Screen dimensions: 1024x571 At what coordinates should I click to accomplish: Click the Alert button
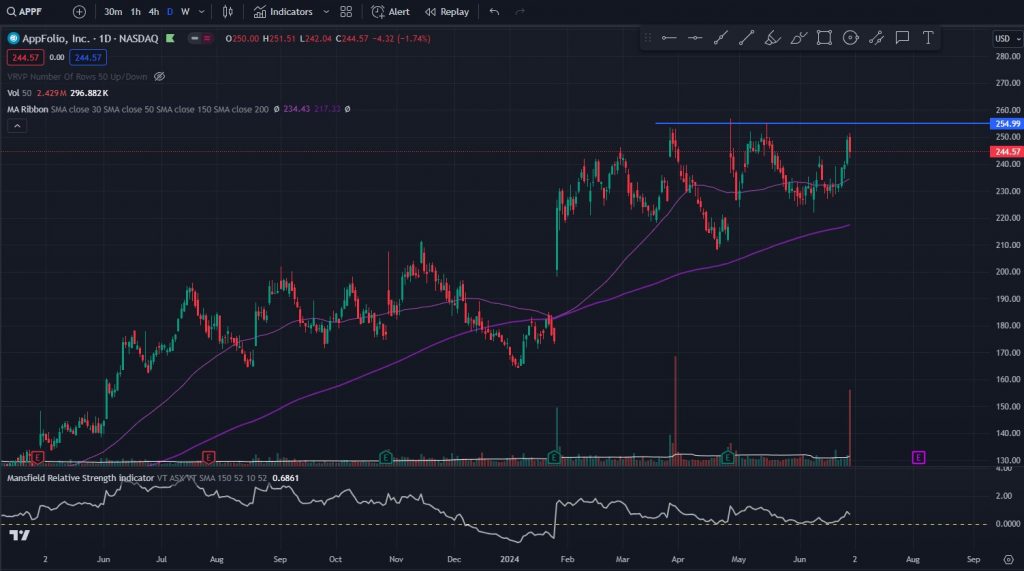coord(390,12)
